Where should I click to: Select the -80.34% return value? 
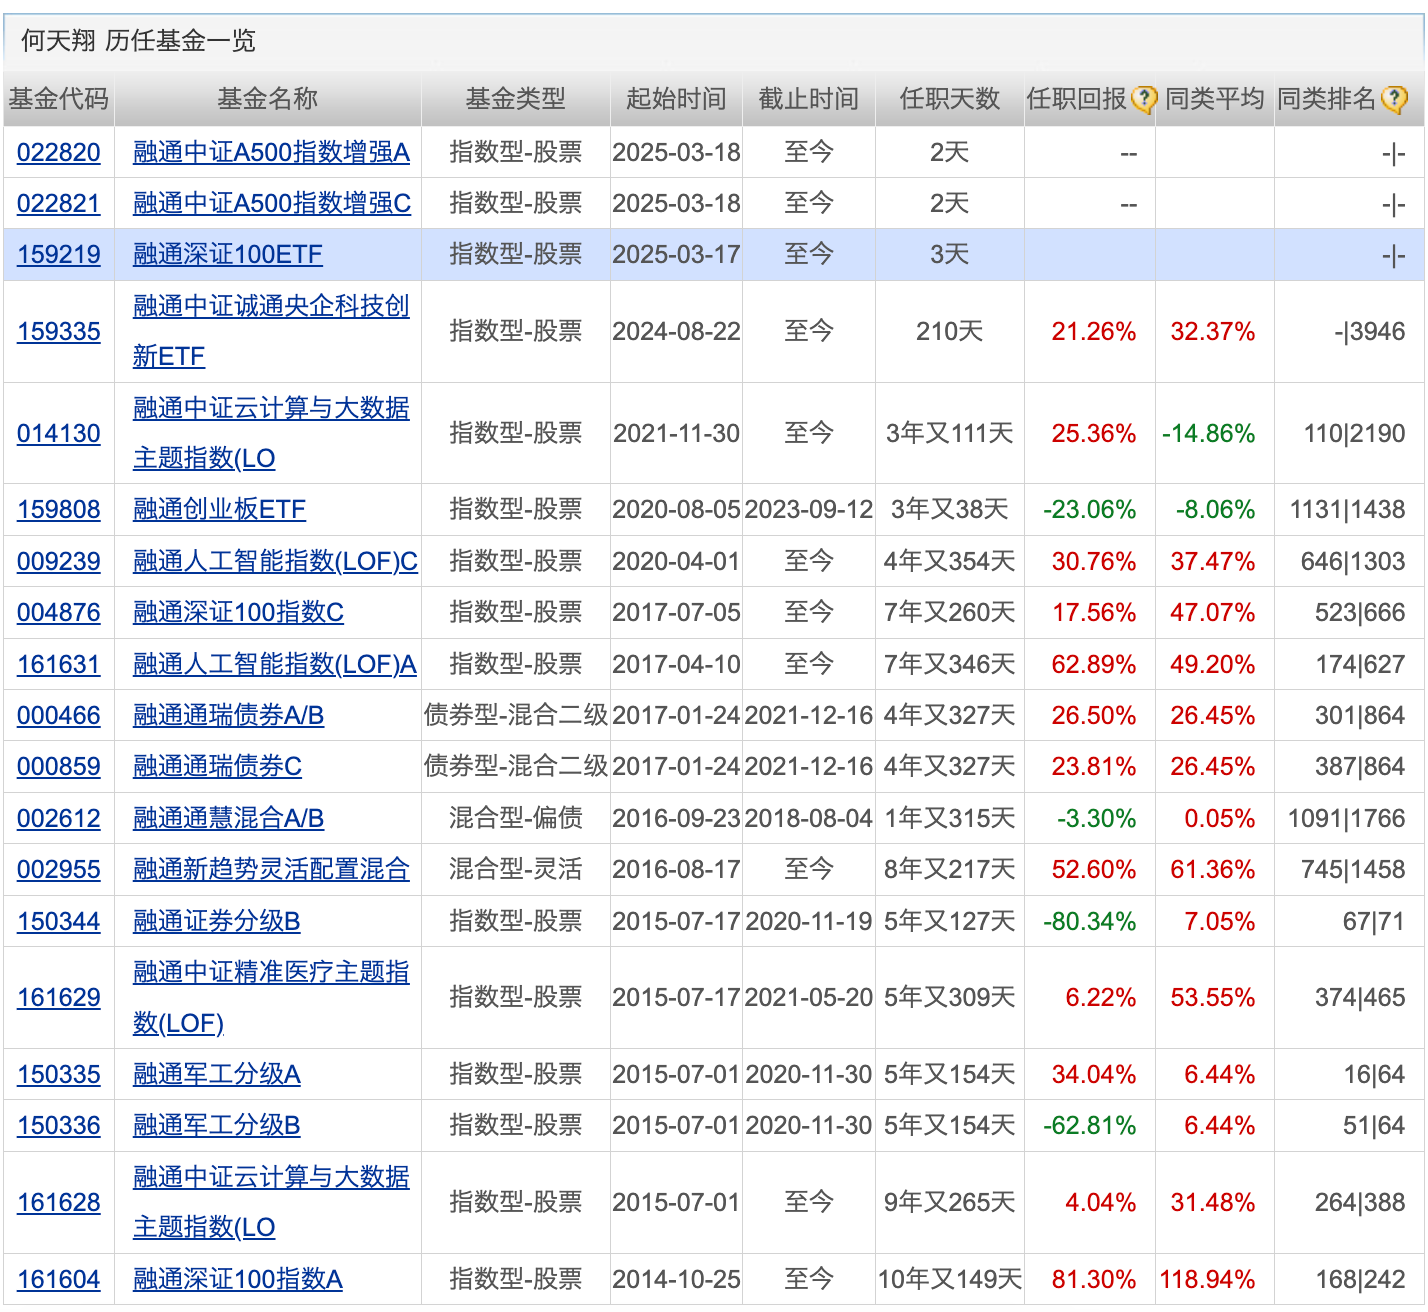(x=1089, y=921)
